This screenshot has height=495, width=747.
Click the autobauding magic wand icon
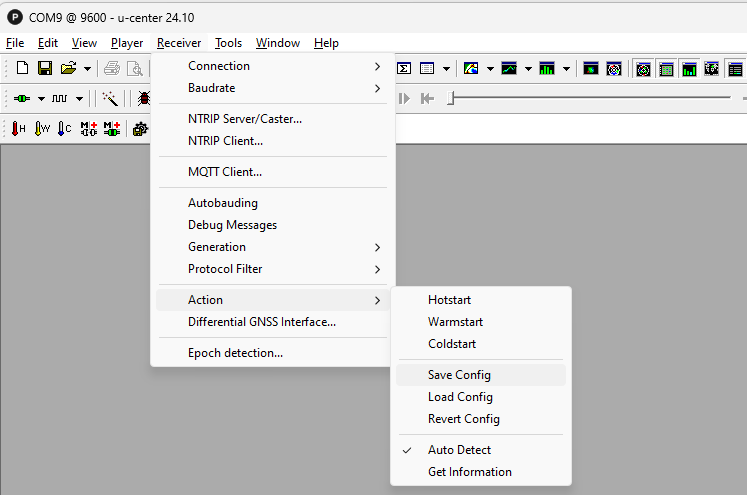[110, 99]
